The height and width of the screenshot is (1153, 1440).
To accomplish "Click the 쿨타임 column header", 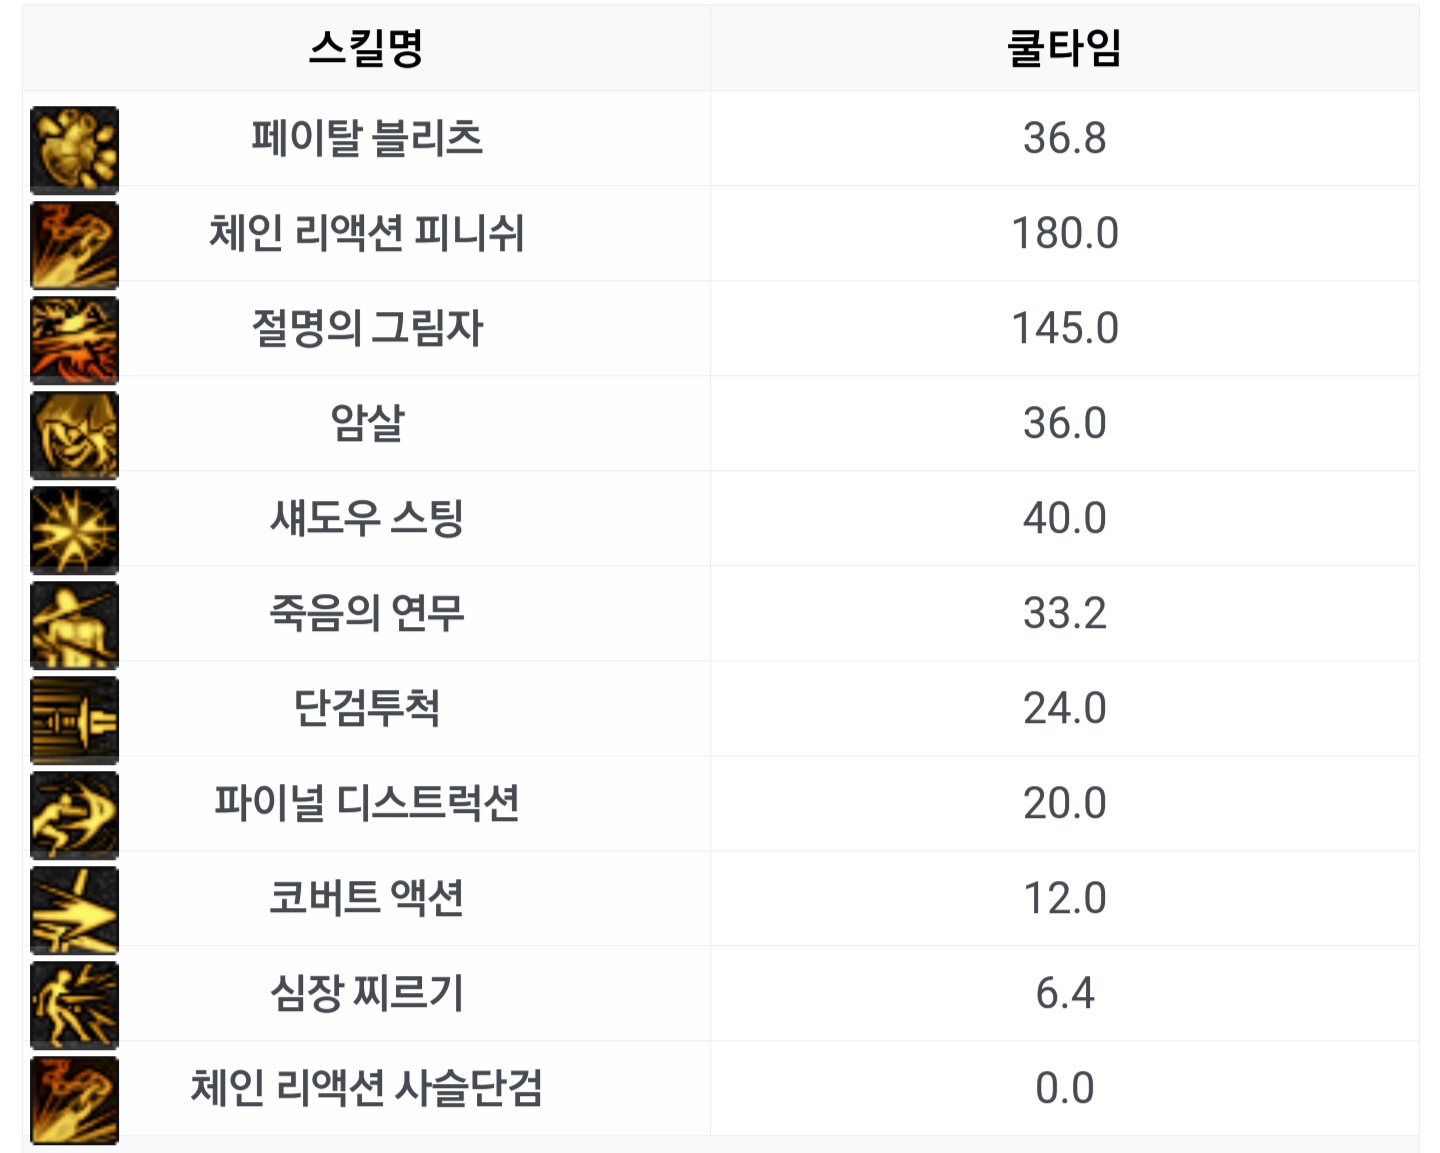I will [x=1064, y=48].
